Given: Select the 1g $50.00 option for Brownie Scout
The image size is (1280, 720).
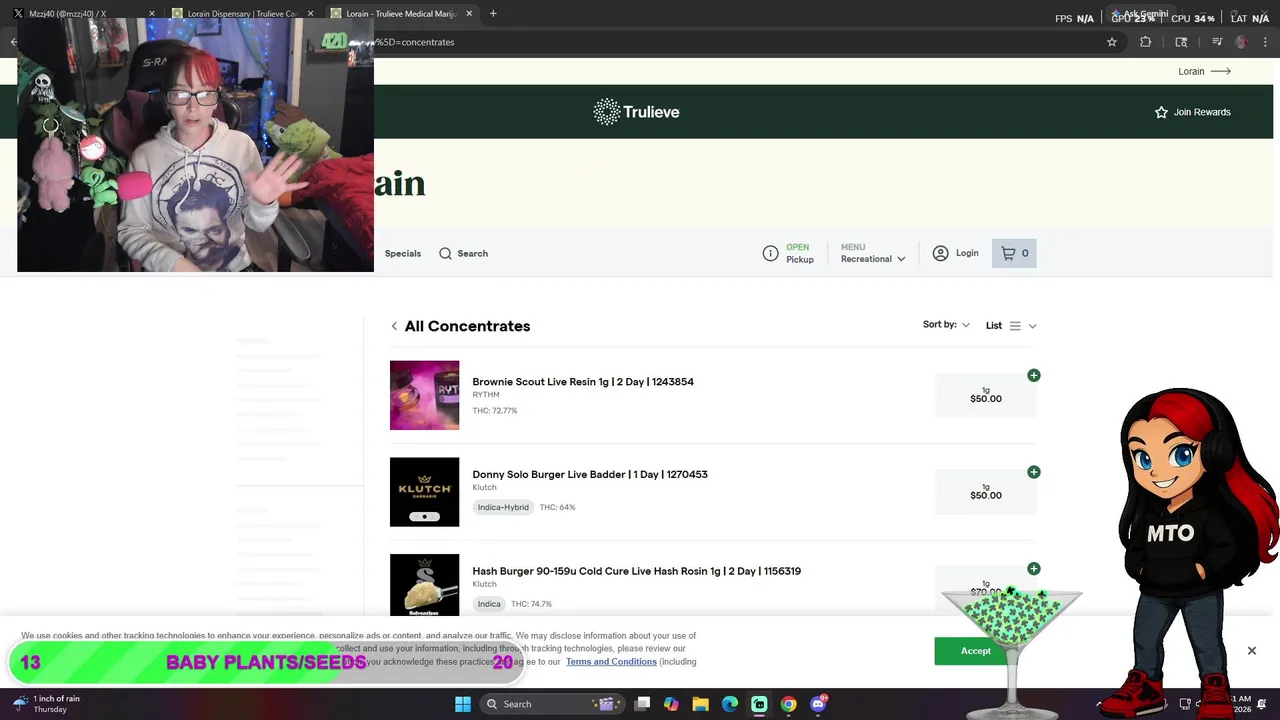Looking at the screenshot, I should click(x=986, y=395).
